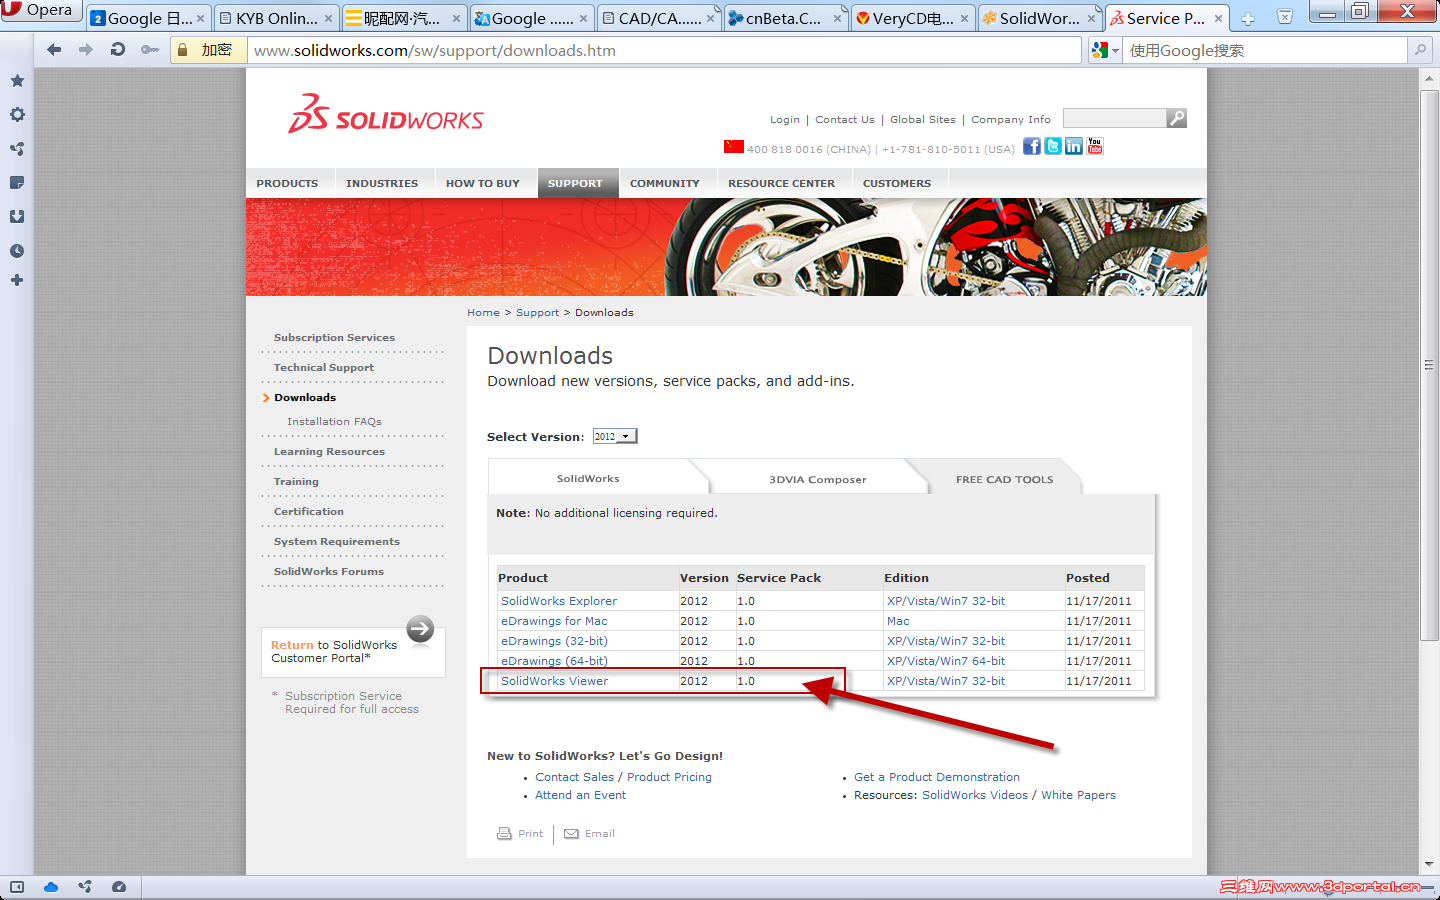The width and height of the screenshot is (1440, 900).
Task: Open the Contact Us link
Action: (845, 119)
